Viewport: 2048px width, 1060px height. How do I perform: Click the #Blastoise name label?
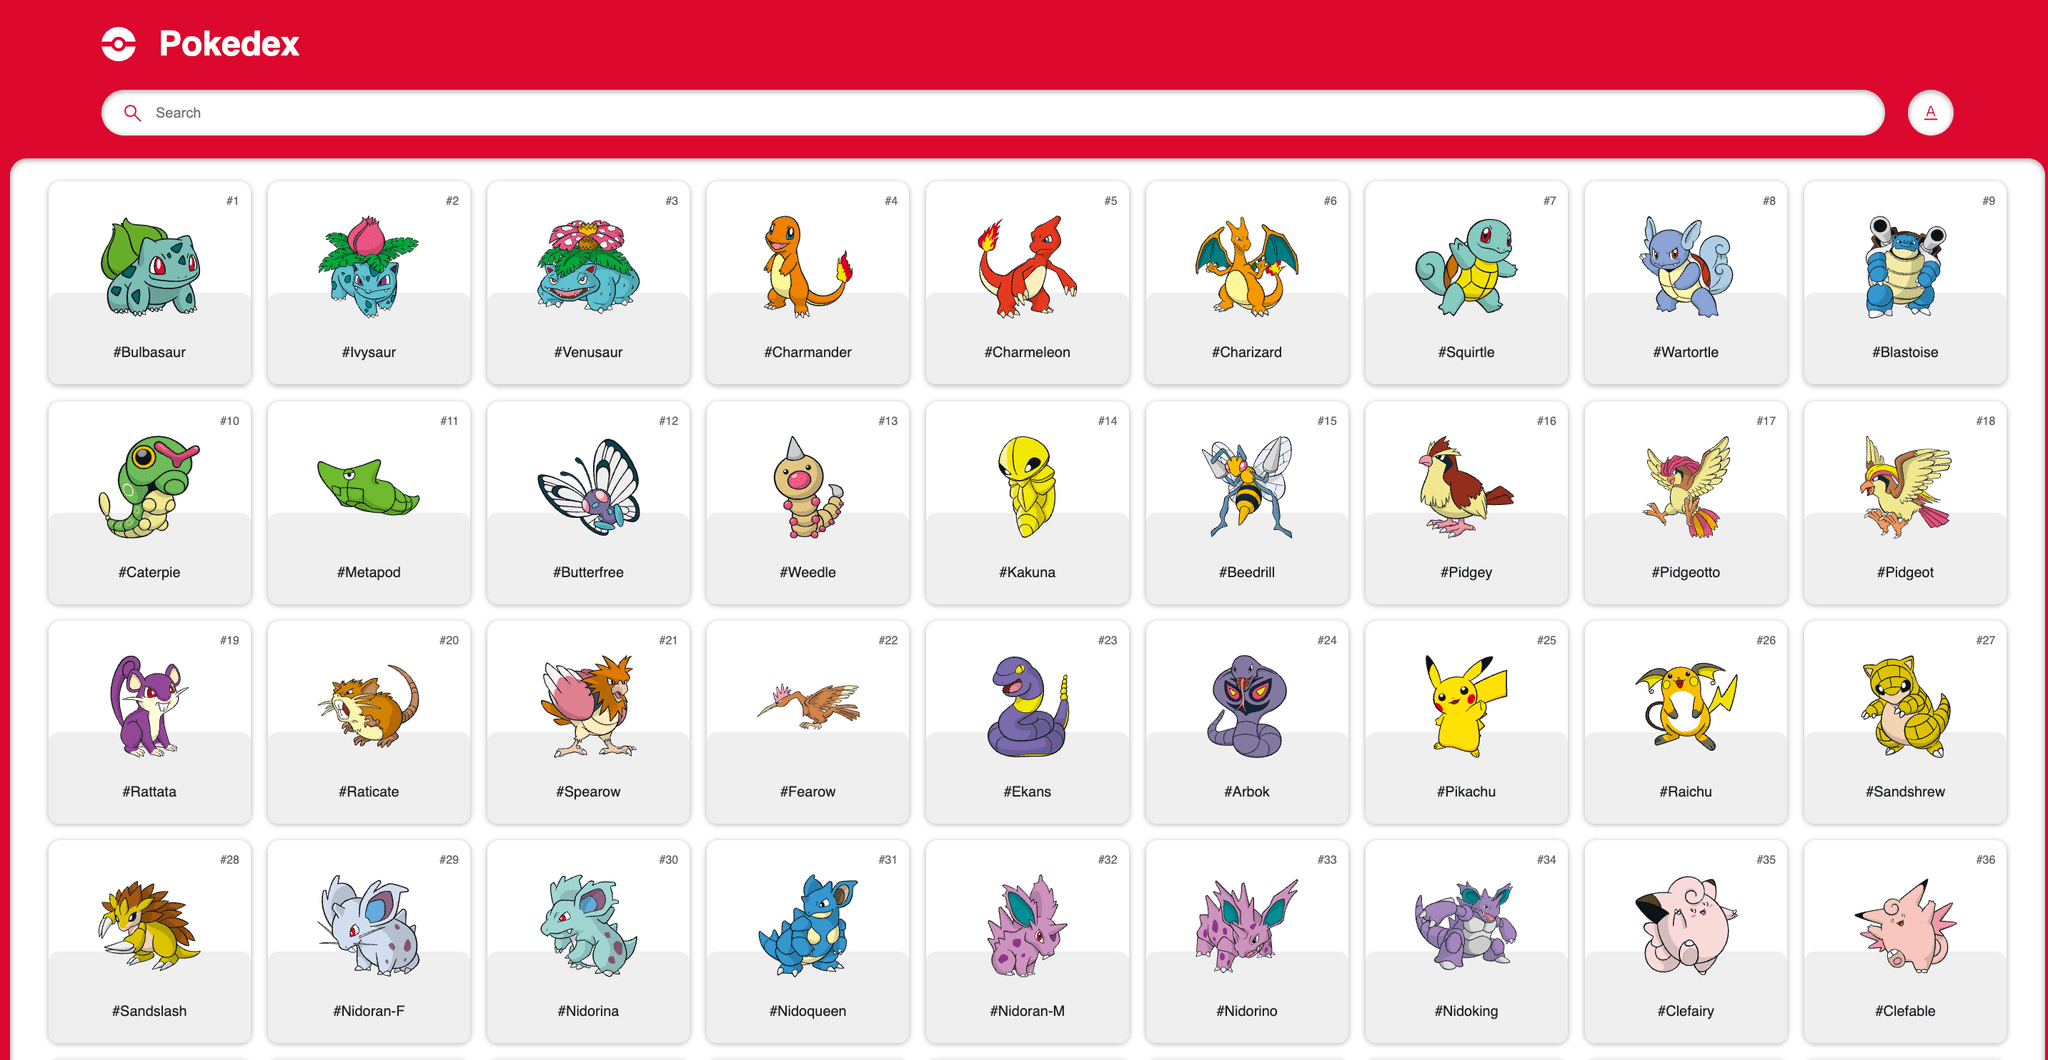pyautogui.click(x=1905, y=352)
